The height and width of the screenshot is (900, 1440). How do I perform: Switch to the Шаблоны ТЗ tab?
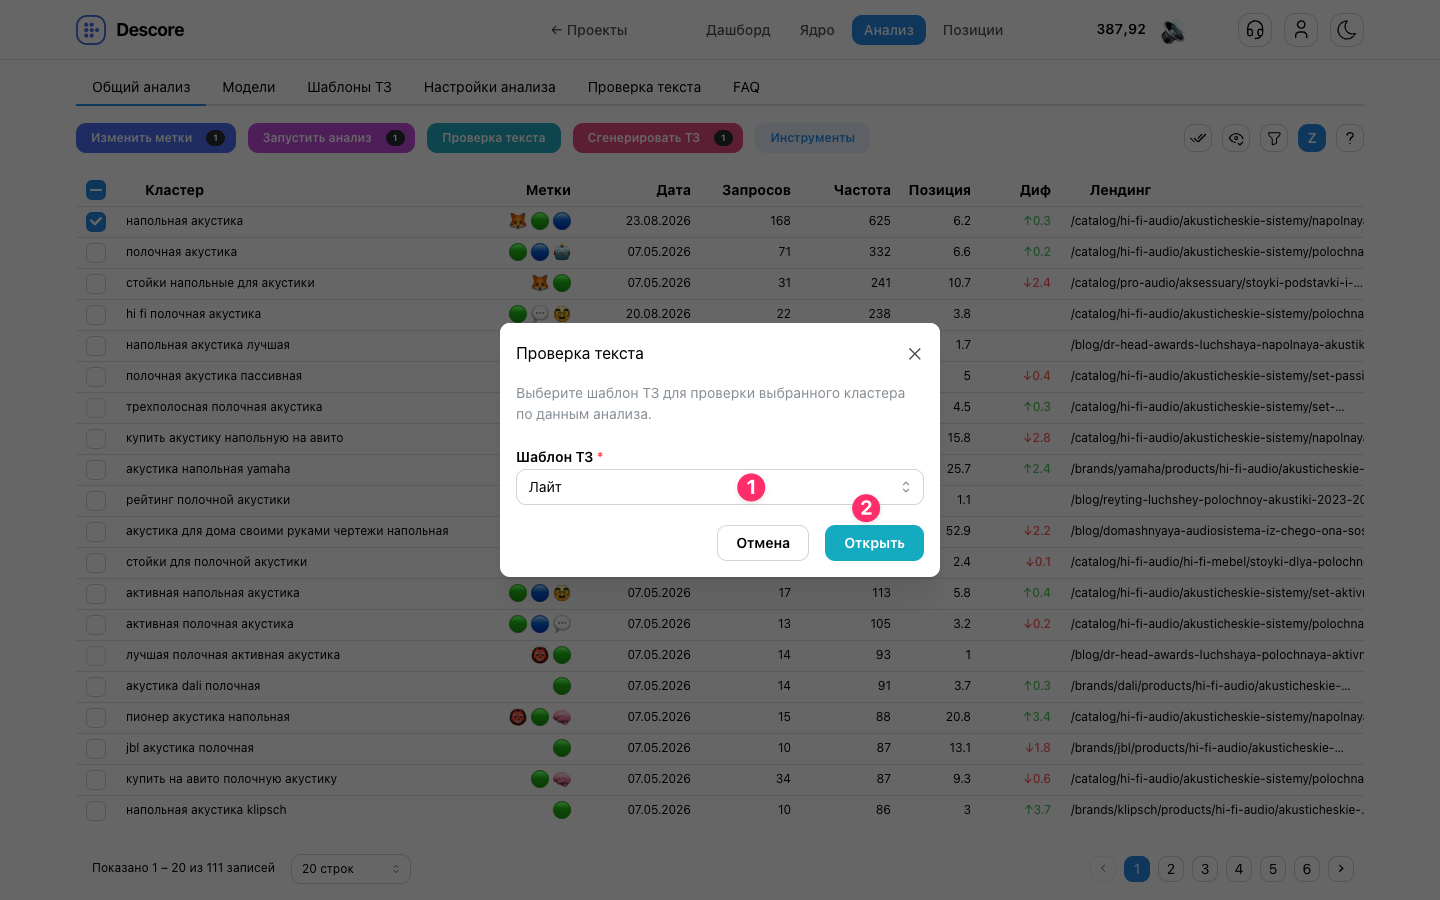tap(349, 87)
